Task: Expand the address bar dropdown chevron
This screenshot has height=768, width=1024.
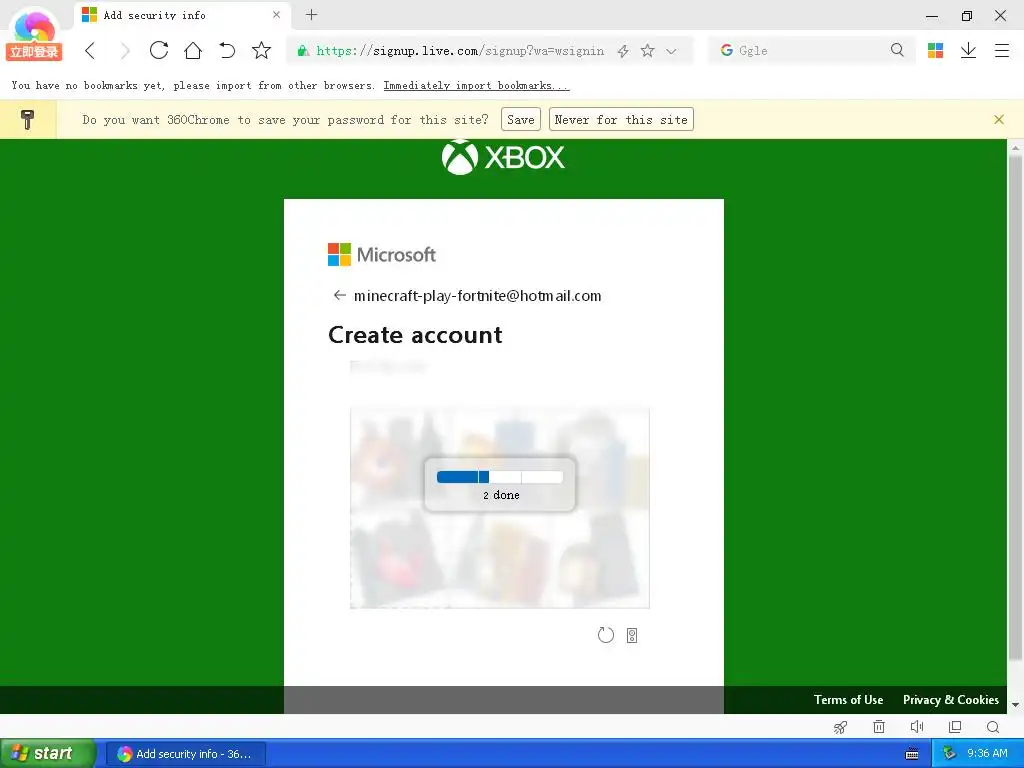Action: [x=671, y=51]
